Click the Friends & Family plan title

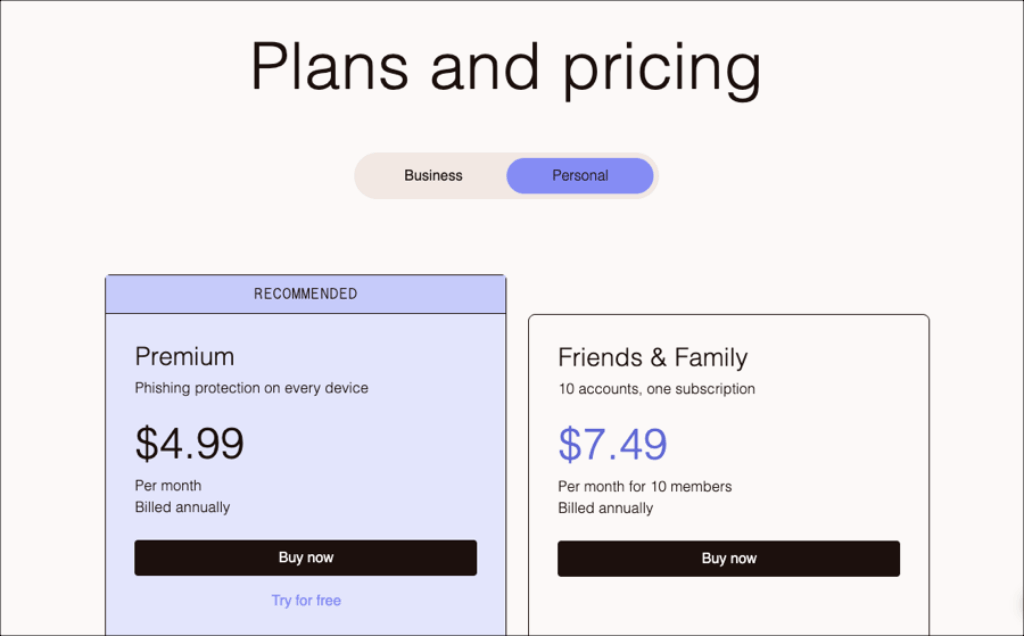pos(653,357)
